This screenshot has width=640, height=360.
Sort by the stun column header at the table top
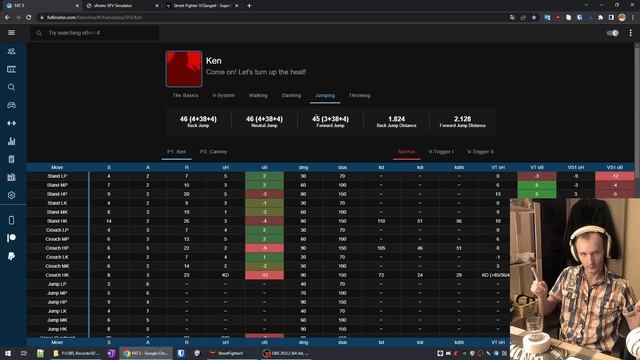342,167
